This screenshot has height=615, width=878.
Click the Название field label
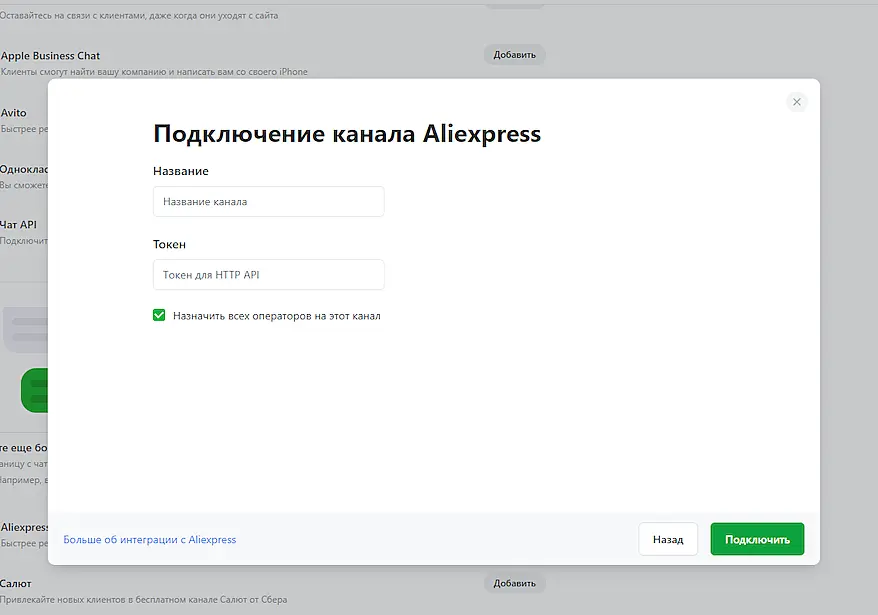tap(180, 171)
